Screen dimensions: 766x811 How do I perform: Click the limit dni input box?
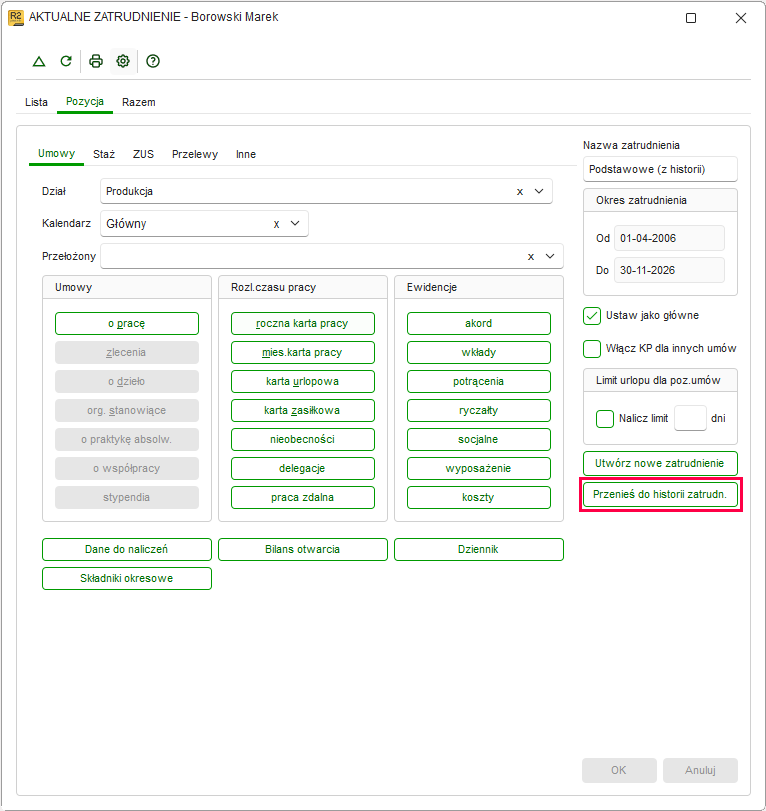(690, 418)
